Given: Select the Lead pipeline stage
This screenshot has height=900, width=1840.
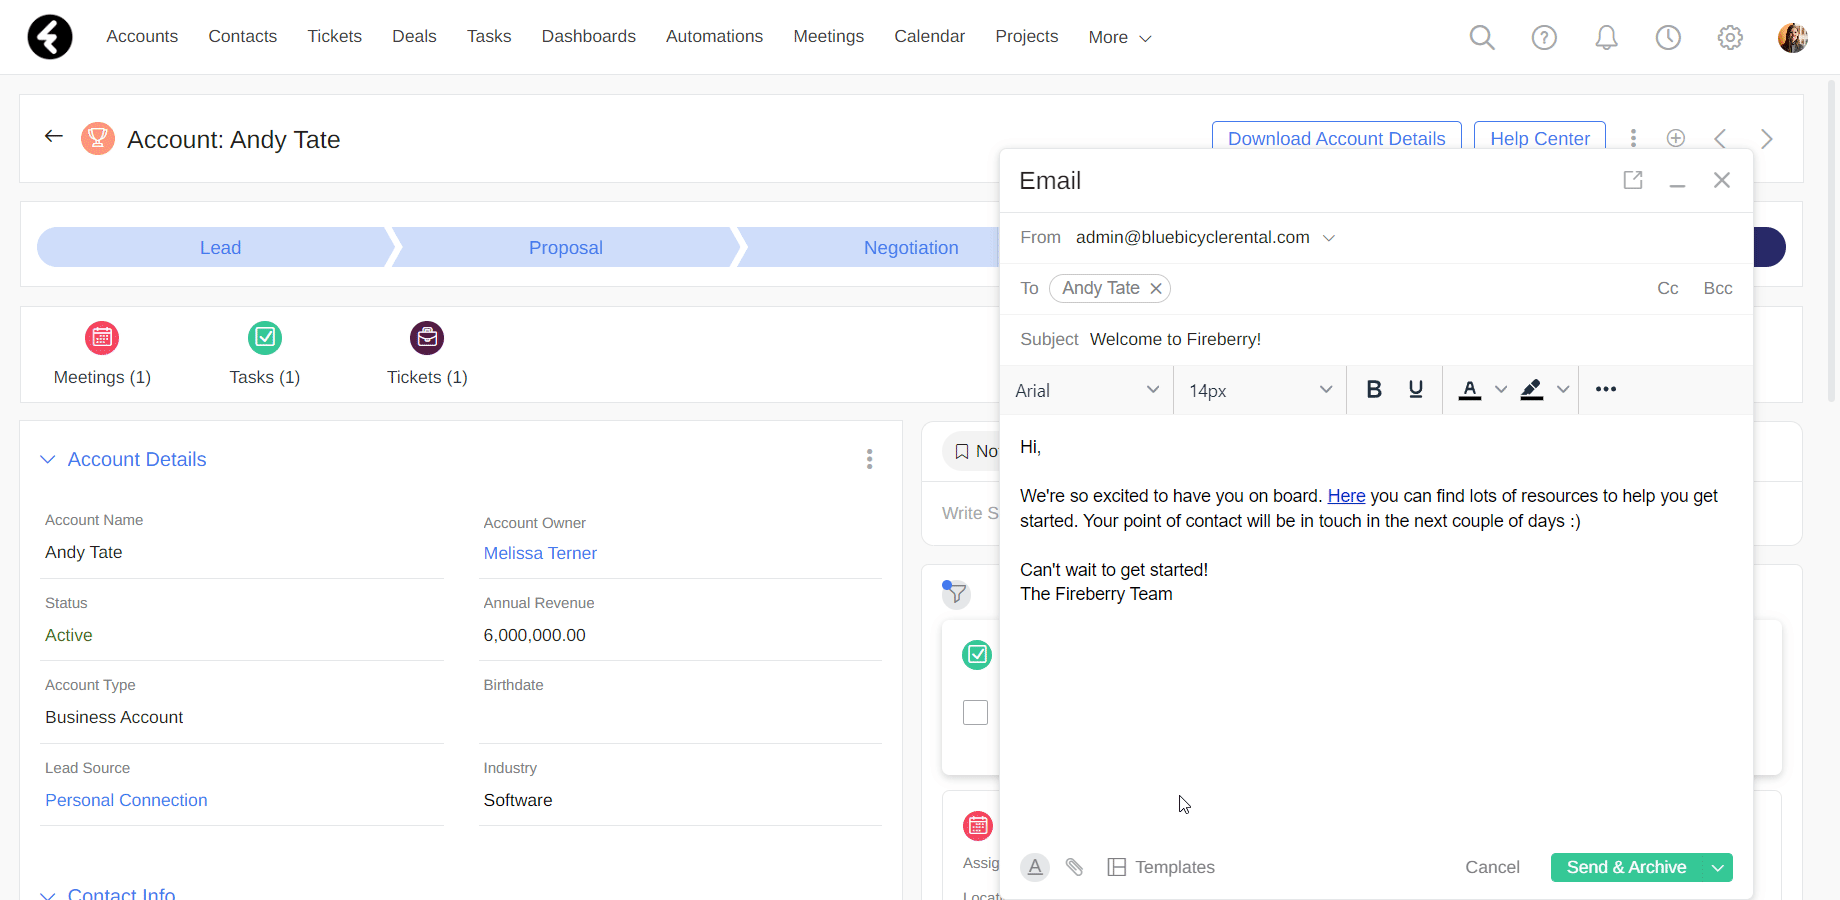Looking at the screenshot, I should tap(220, 247).
